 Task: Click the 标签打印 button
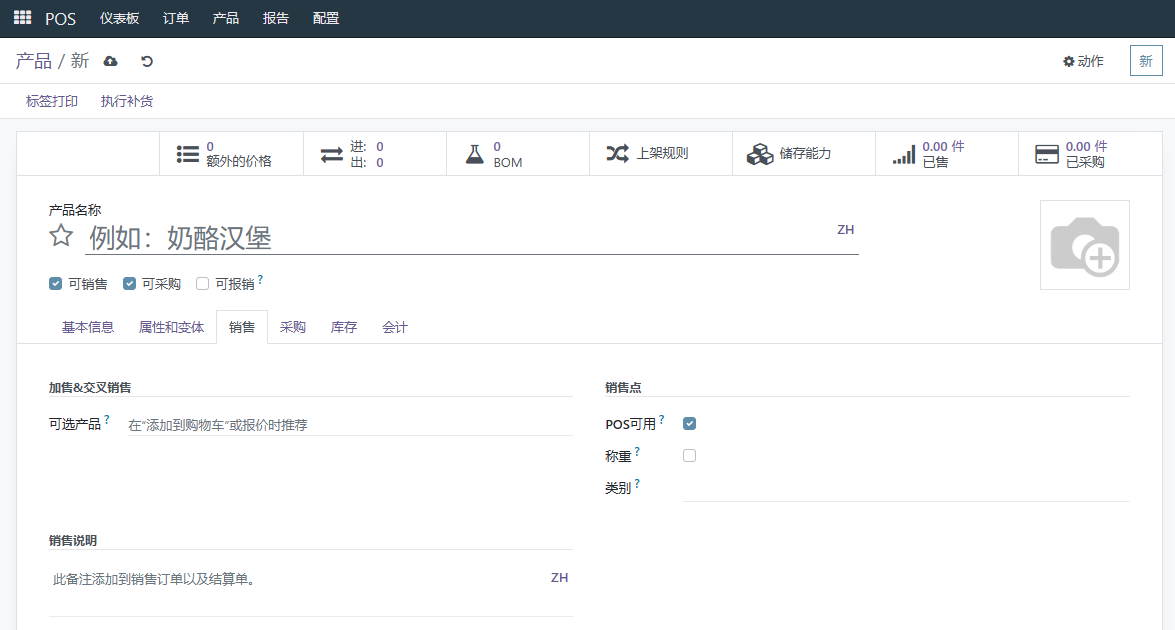coord(52,101)
